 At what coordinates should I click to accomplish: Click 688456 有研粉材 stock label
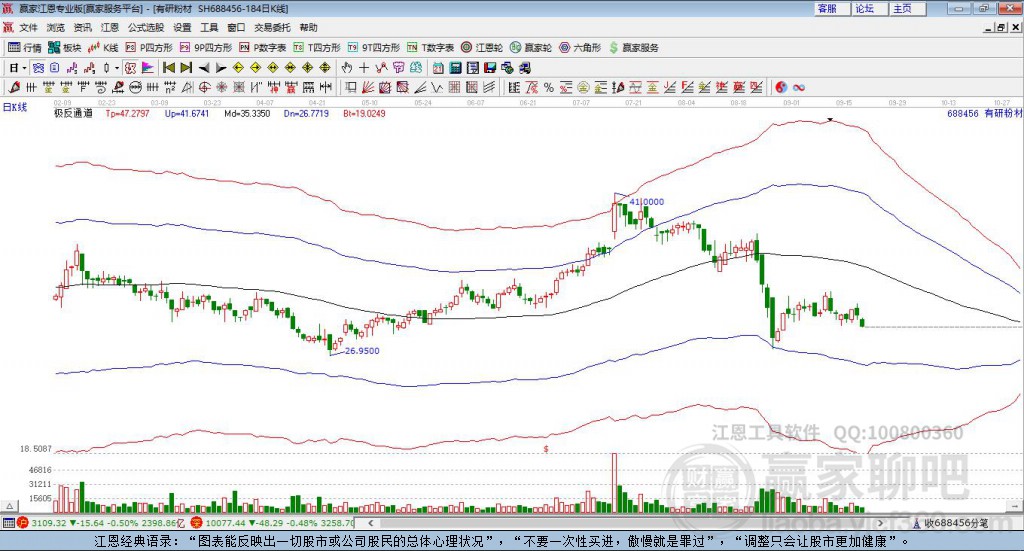(984, 113)
